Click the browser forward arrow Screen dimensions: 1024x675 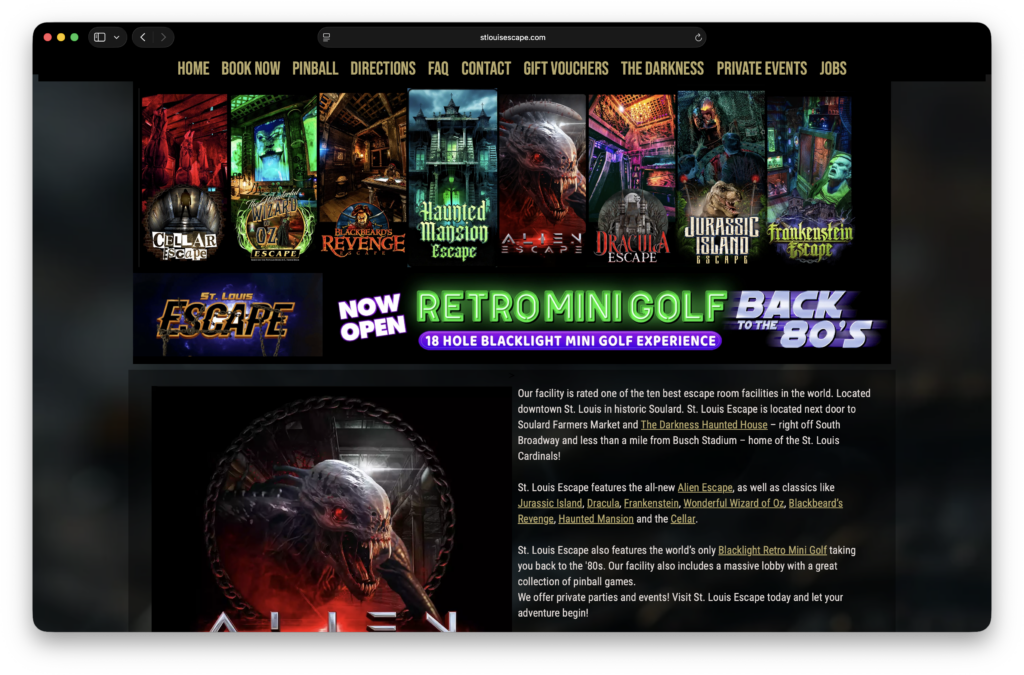click(x=163, y=37)
